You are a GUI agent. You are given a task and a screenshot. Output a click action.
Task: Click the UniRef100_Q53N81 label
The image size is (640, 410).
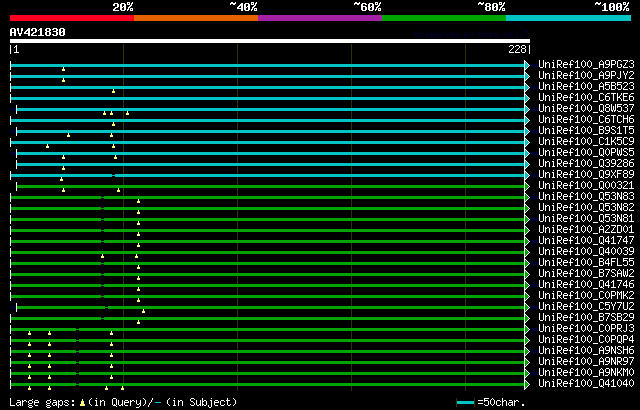586,219
